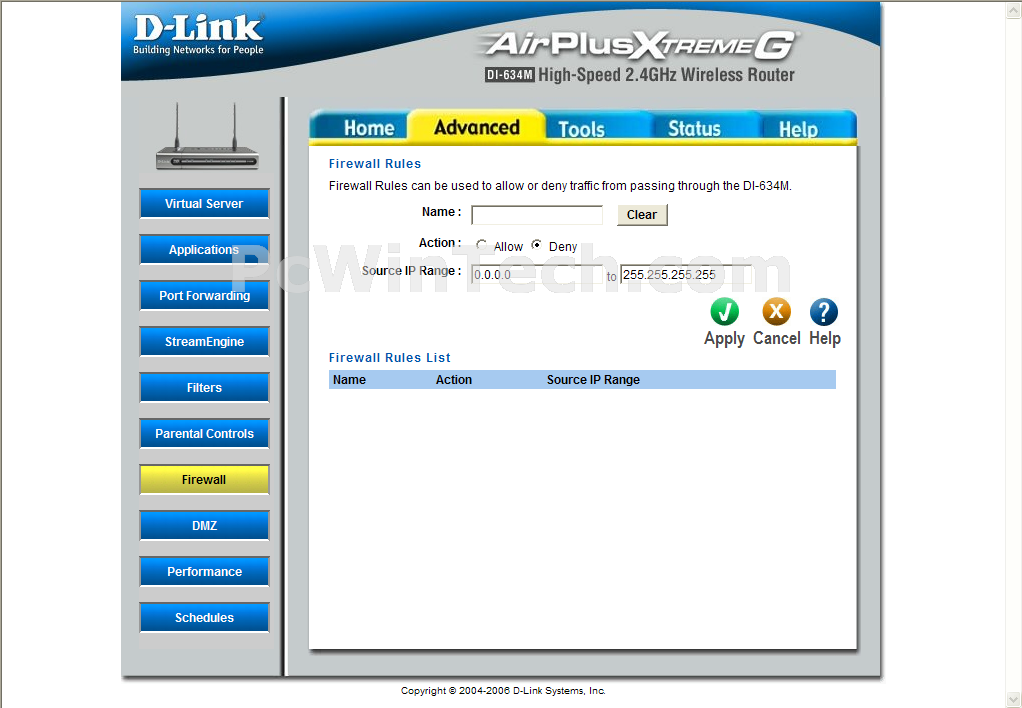
Task: Switch to the Advanced tab
Action: (x=476, y=126)
